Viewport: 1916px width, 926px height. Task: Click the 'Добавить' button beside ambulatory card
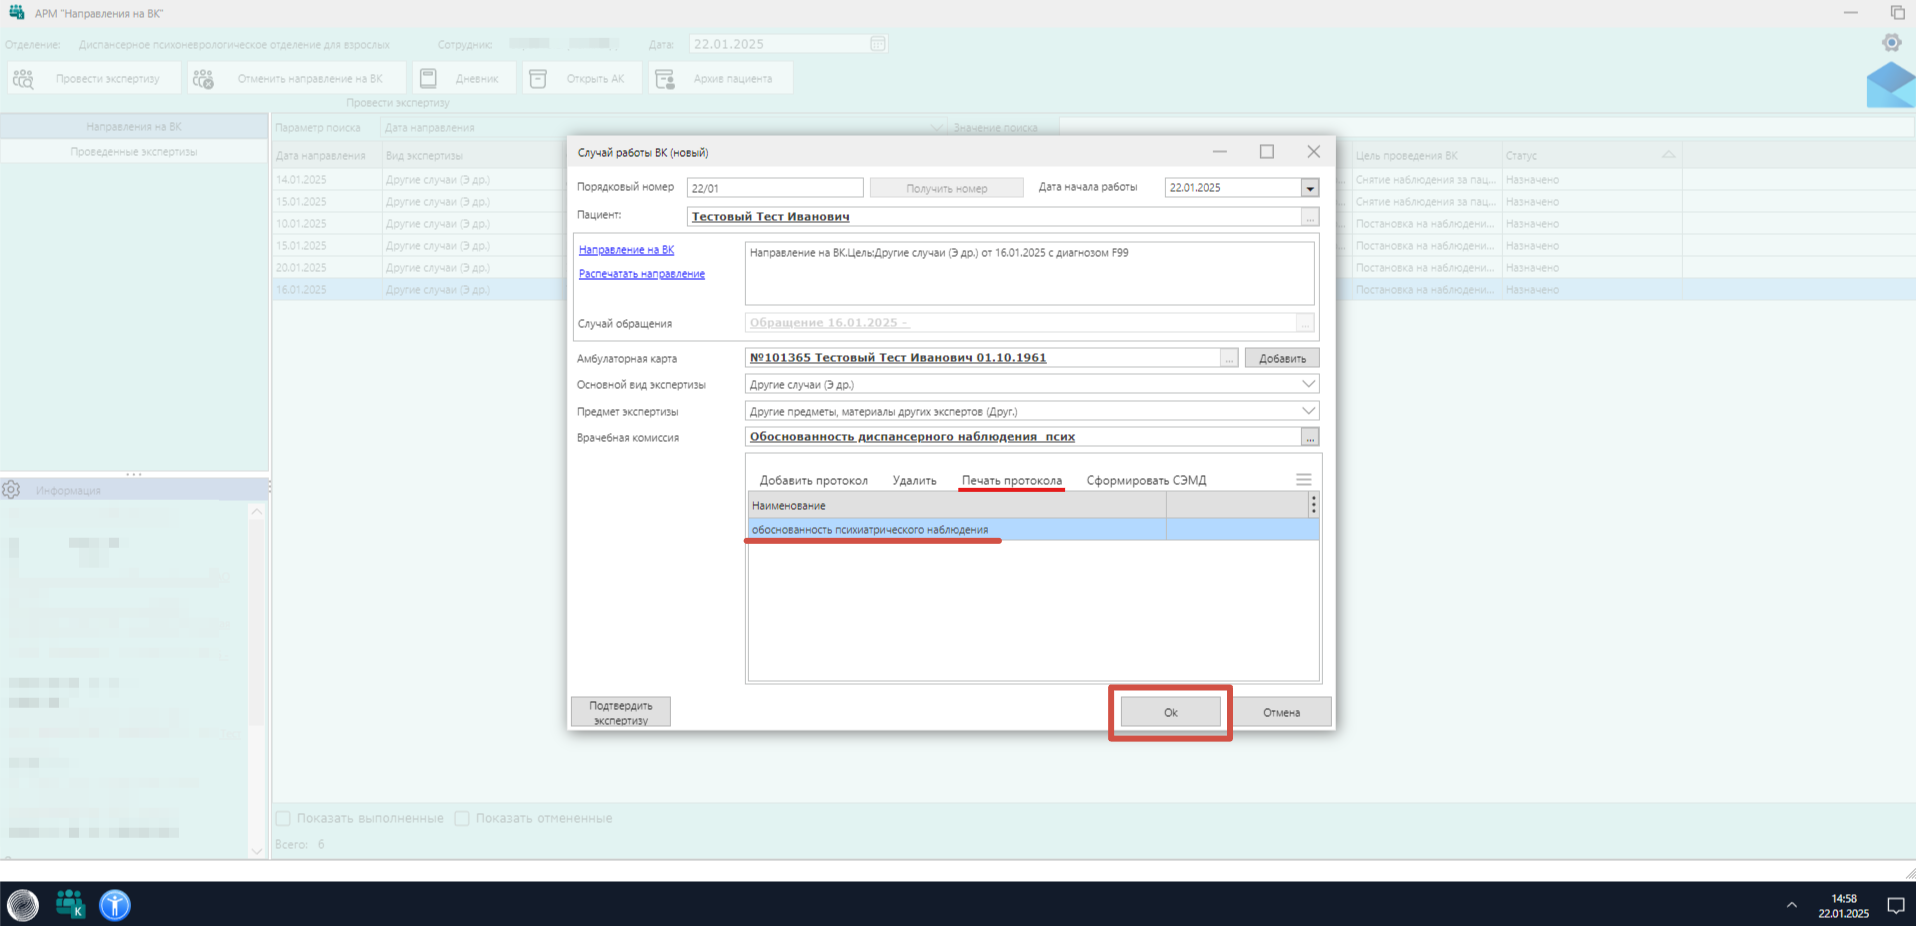1282,358
